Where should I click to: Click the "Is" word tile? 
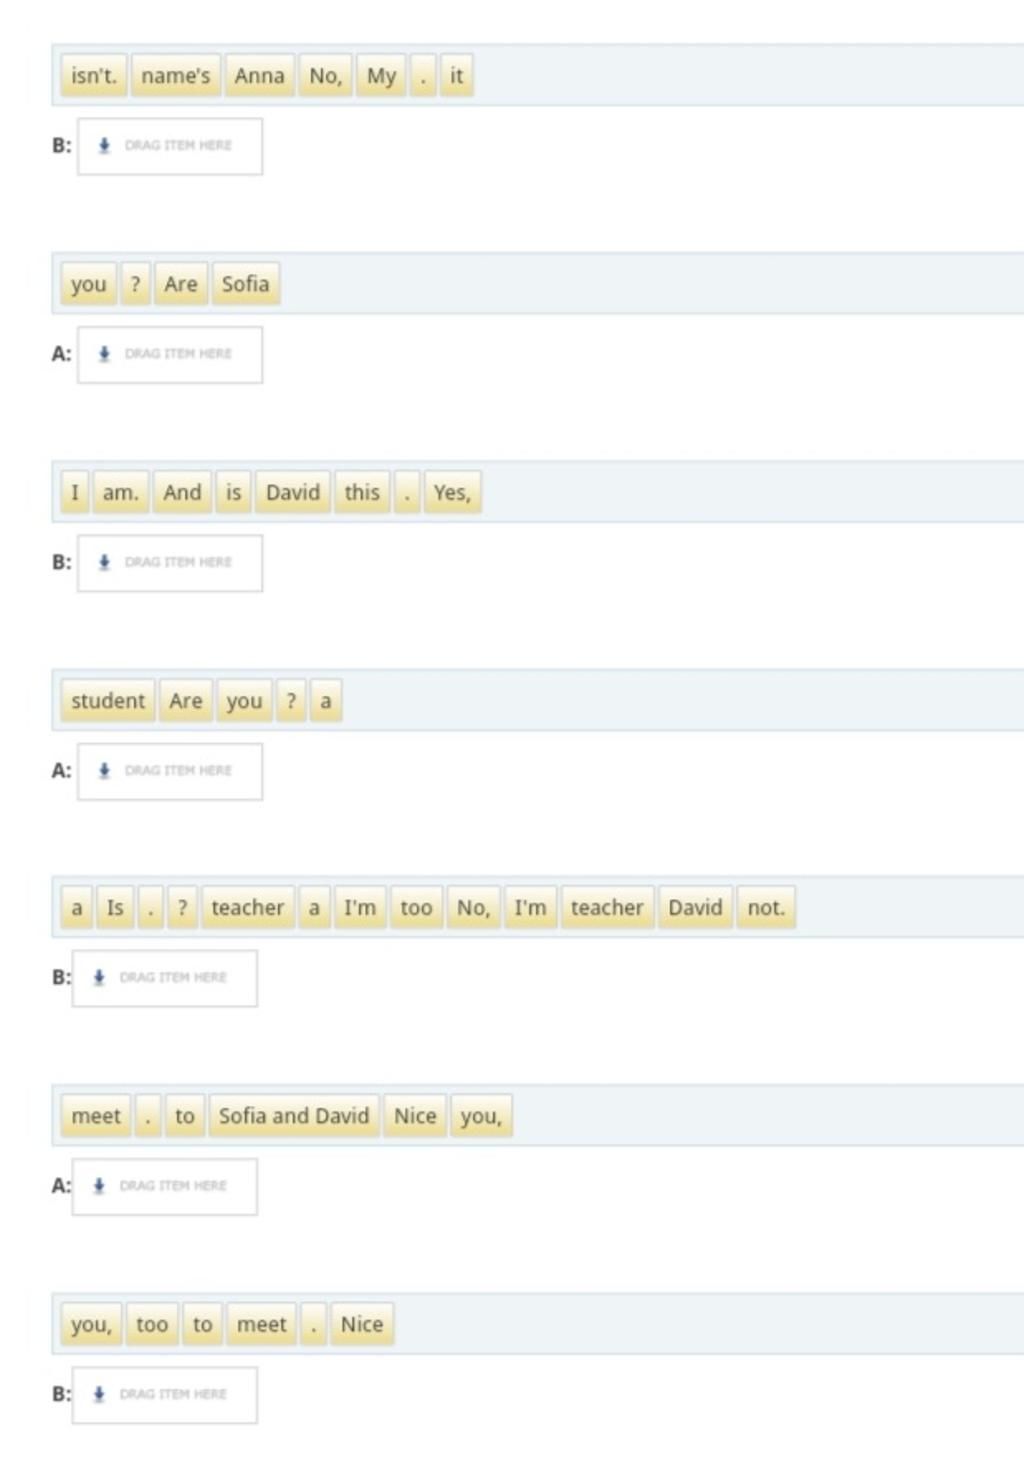[115, 907]
